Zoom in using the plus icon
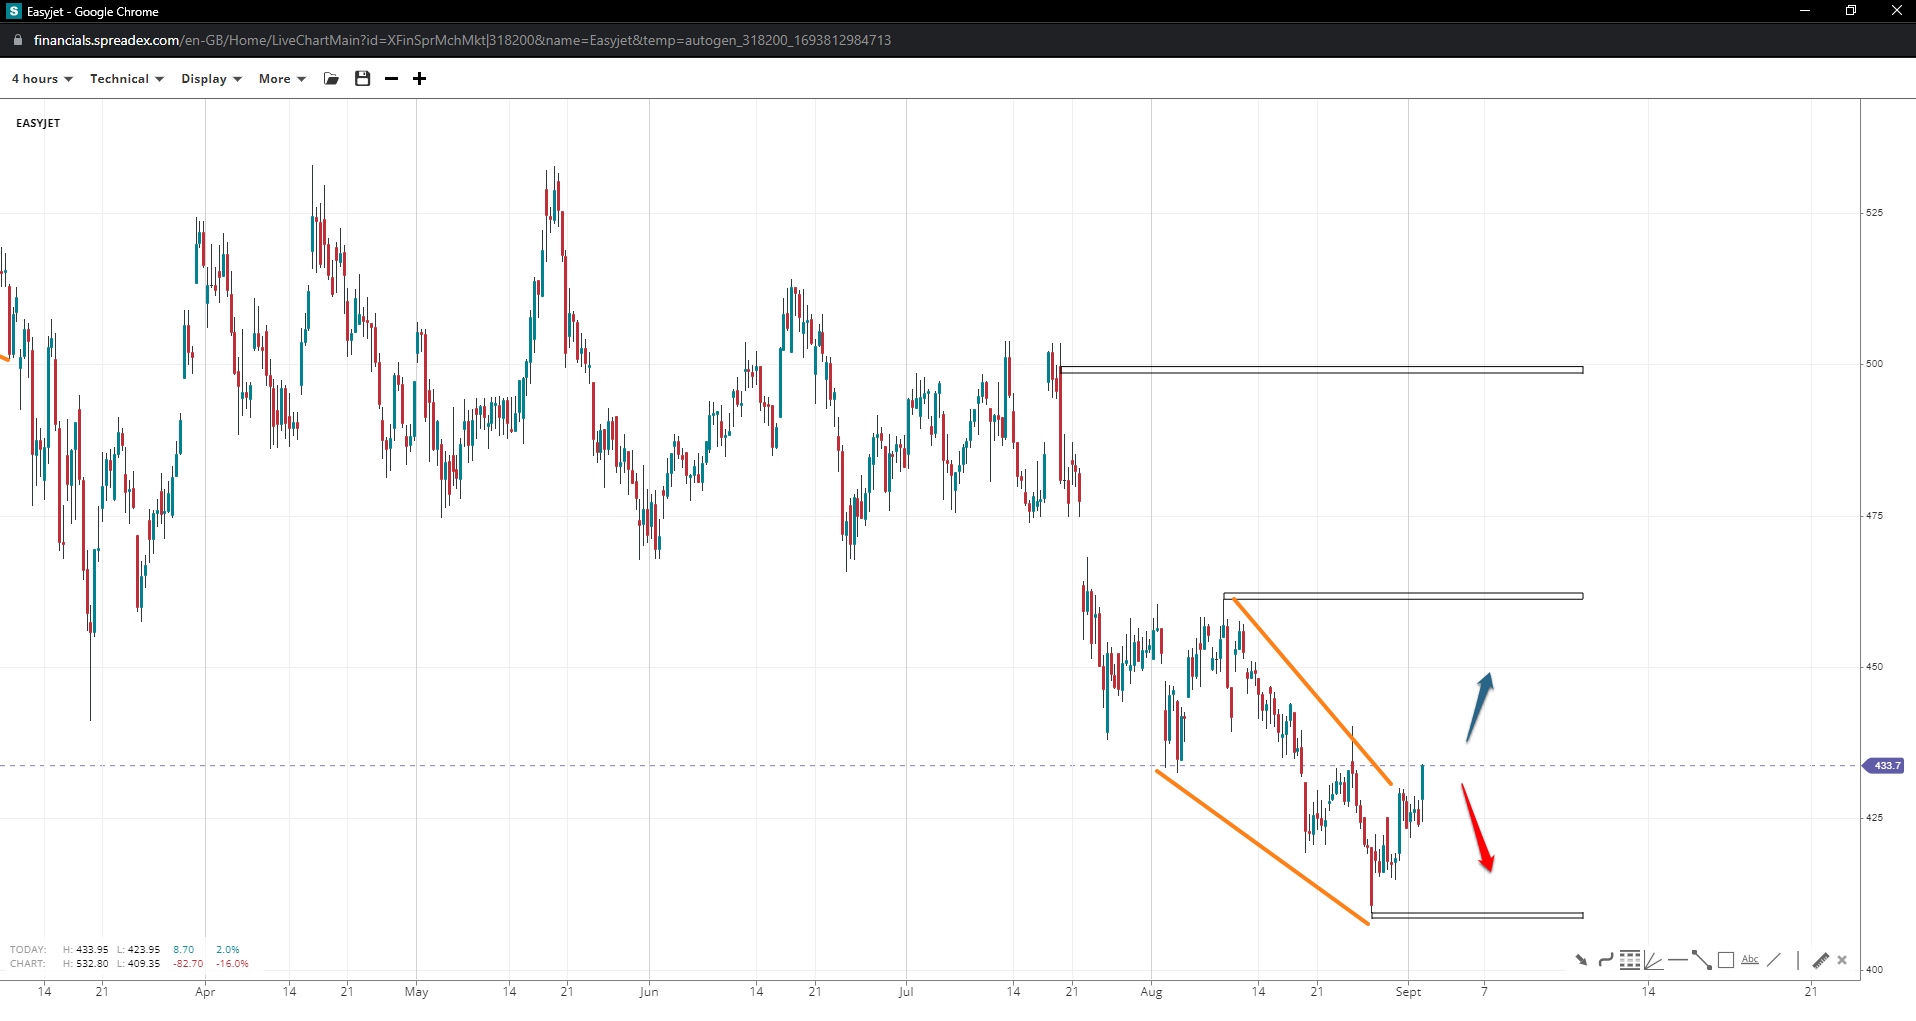The height and width of the screenshot is (1021, 1916). [420, 79]
